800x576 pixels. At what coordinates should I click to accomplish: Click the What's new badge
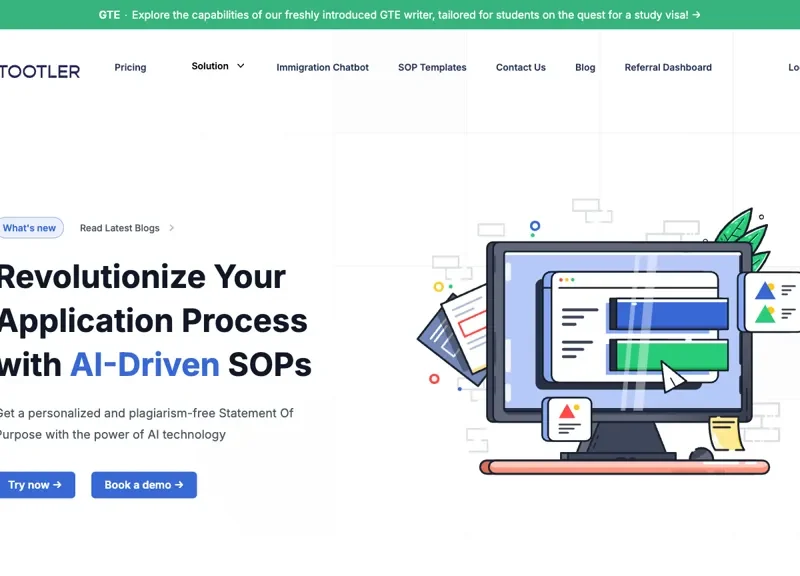[30, 228]
